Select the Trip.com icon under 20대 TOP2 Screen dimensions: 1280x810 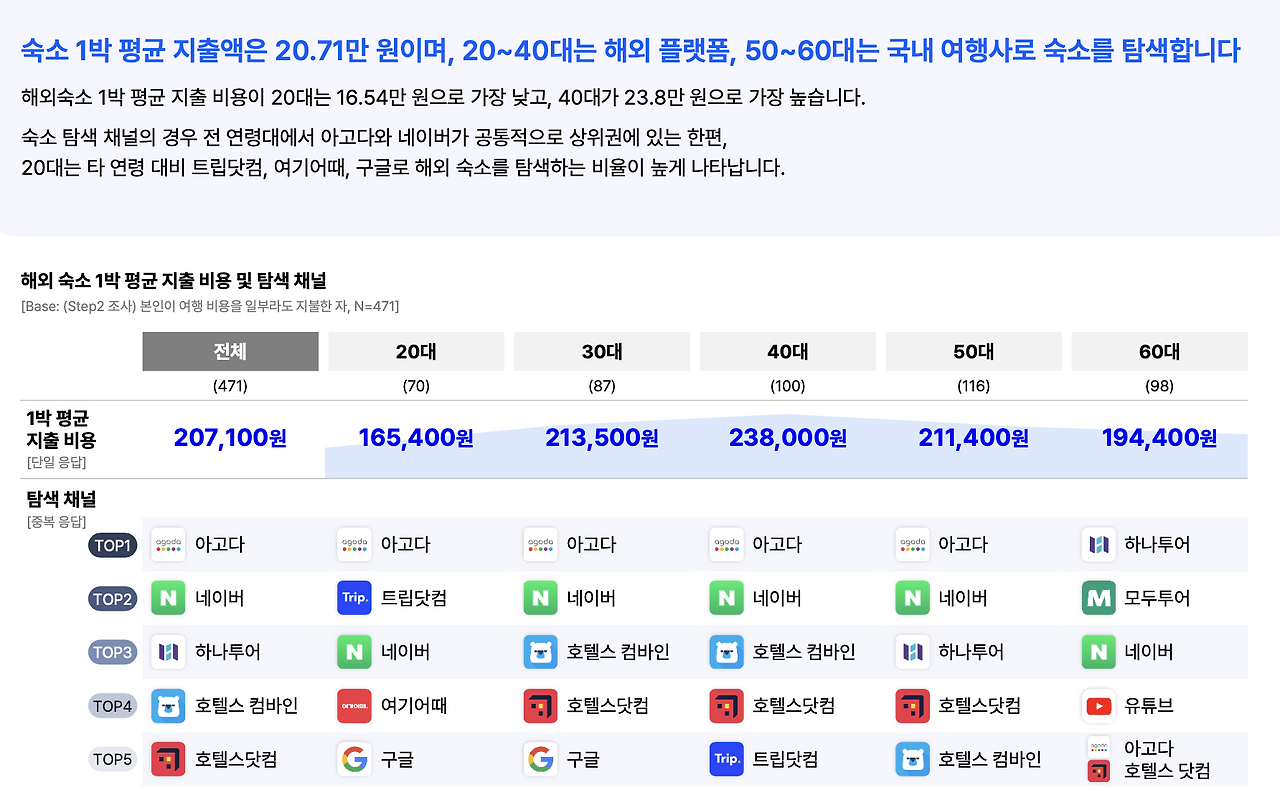(354, 597)
